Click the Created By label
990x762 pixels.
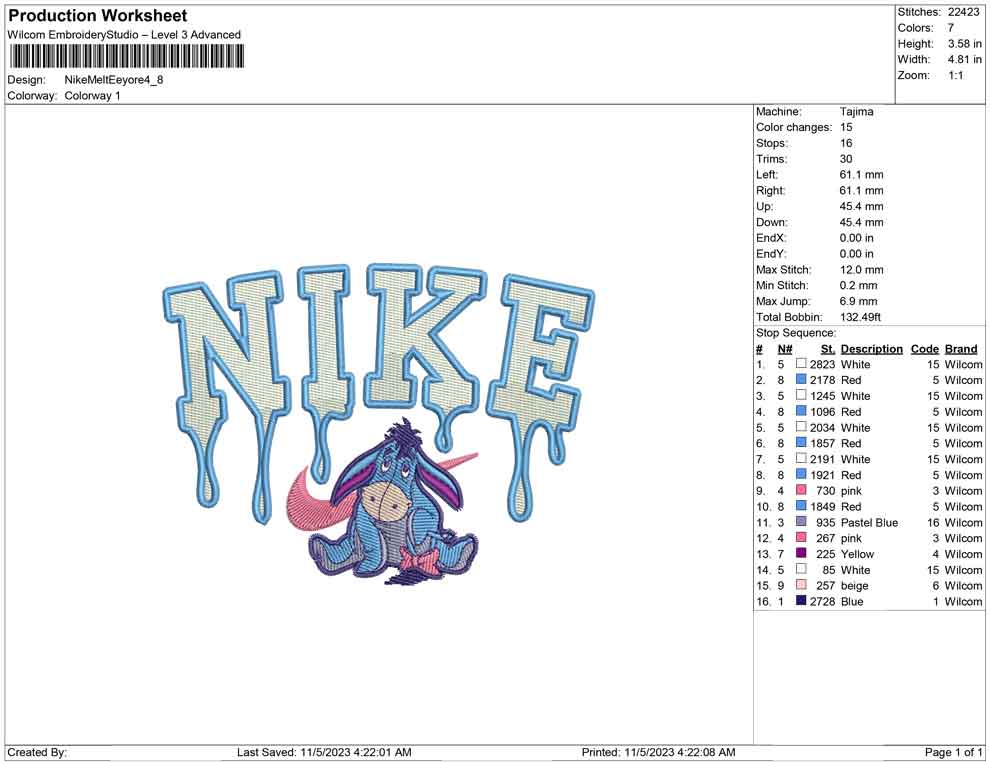(37, 752)
